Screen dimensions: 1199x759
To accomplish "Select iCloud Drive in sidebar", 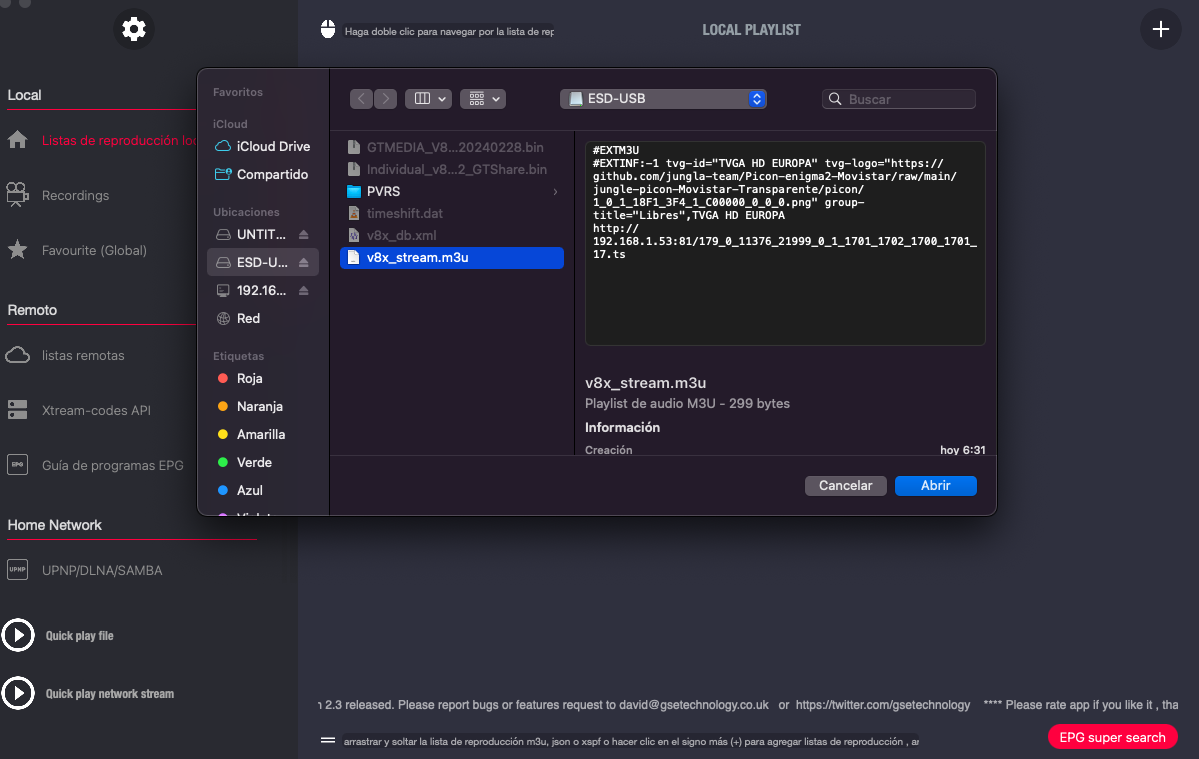I will (x=272, y=146).
